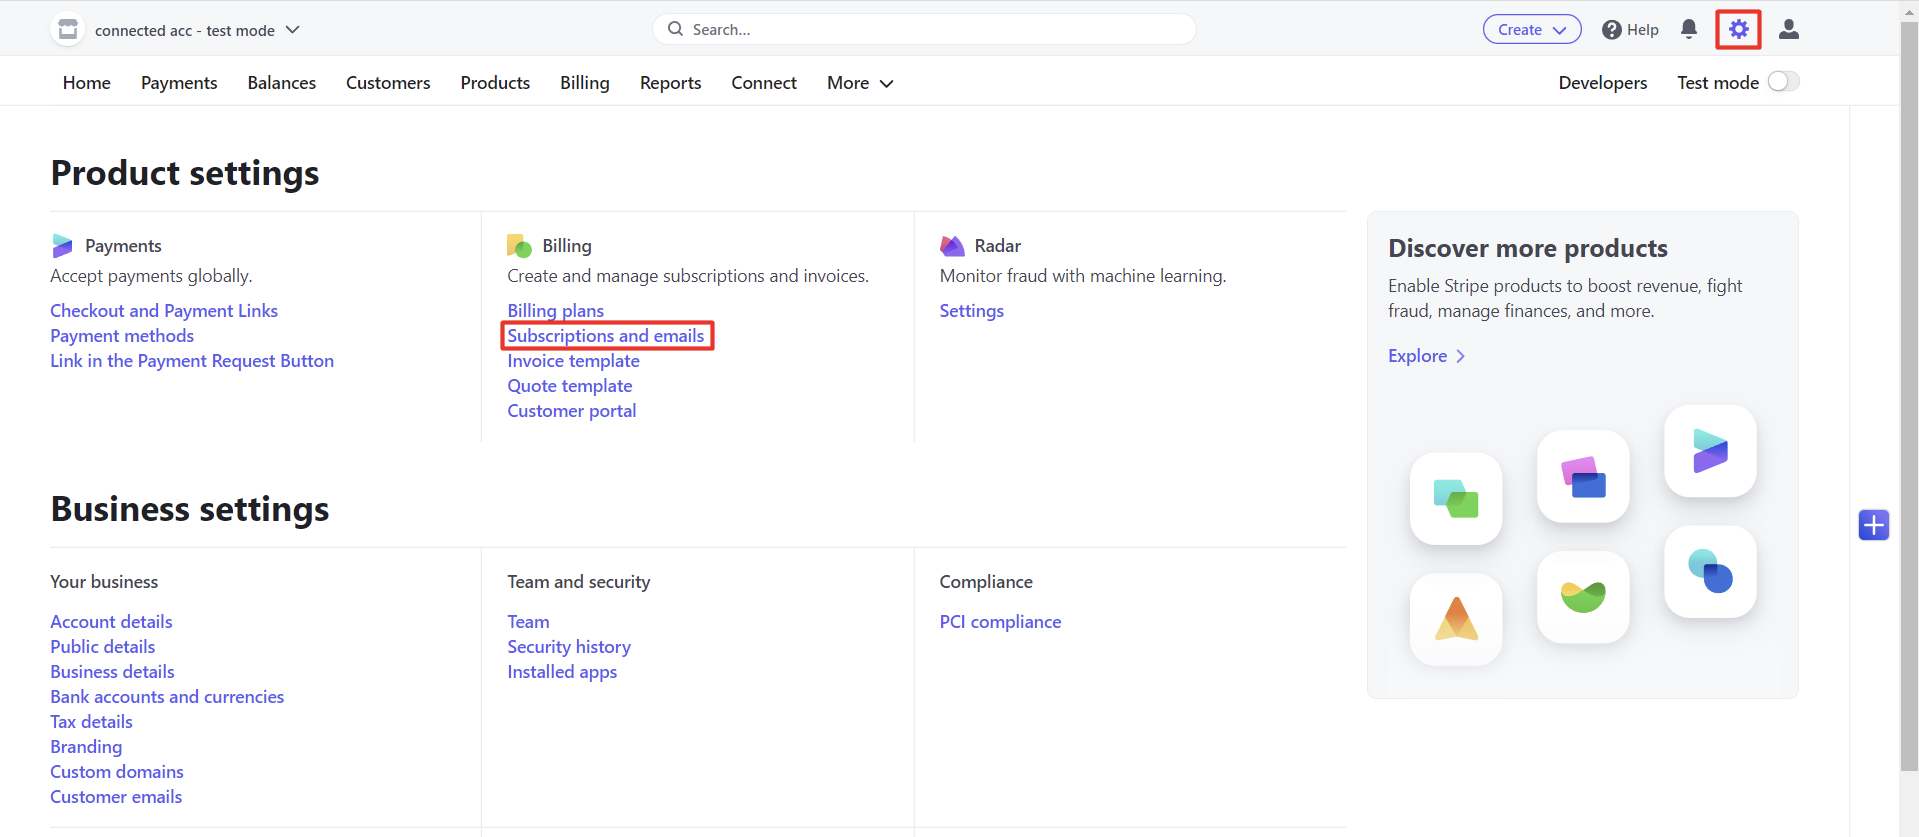Screen dimensions: 1919x837
Task: Open Public details
Action: pyautogui.click(x=103, y=647)
